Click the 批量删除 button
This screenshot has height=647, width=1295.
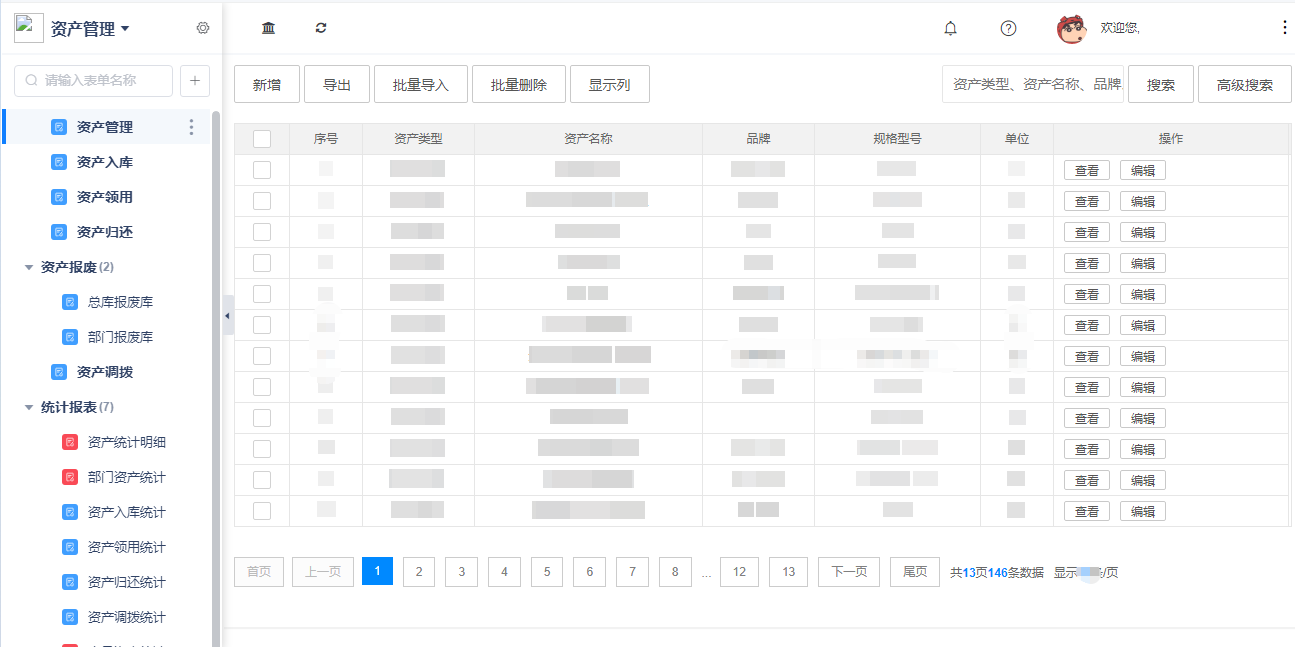519,85
